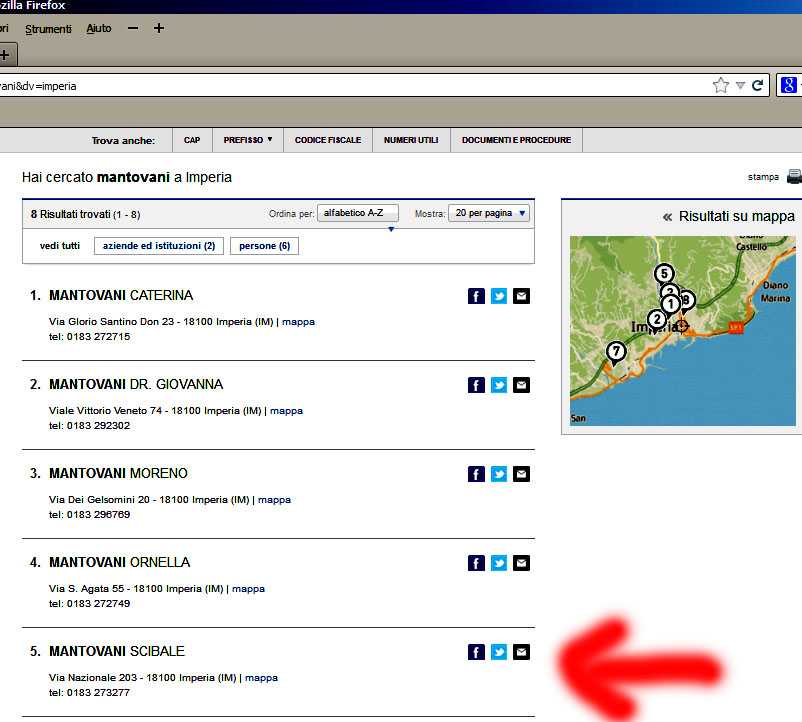Open the printer icon next to stampa
The image size is (802, 722).
(x=794, y=177)
